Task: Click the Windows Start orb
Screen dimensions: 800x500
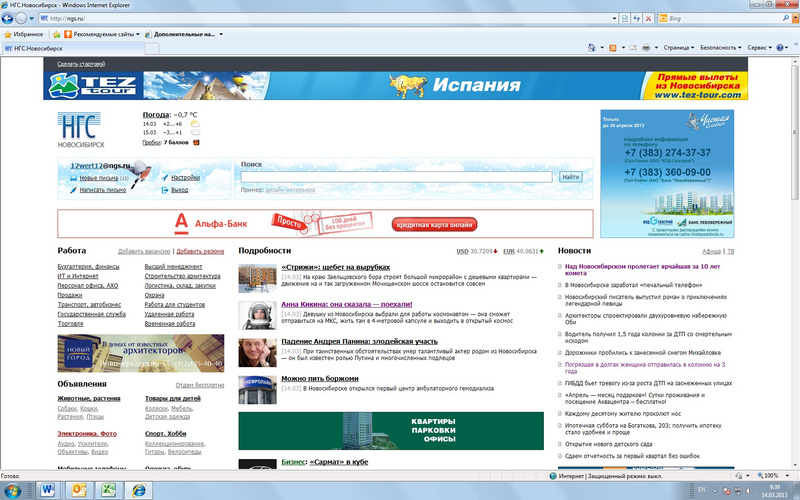Action: pos(12,491)
